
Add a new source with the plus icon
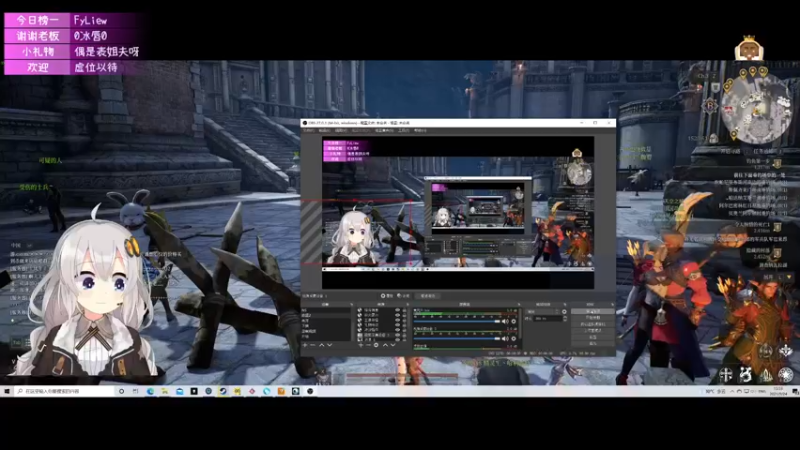(x=361, y=345)
